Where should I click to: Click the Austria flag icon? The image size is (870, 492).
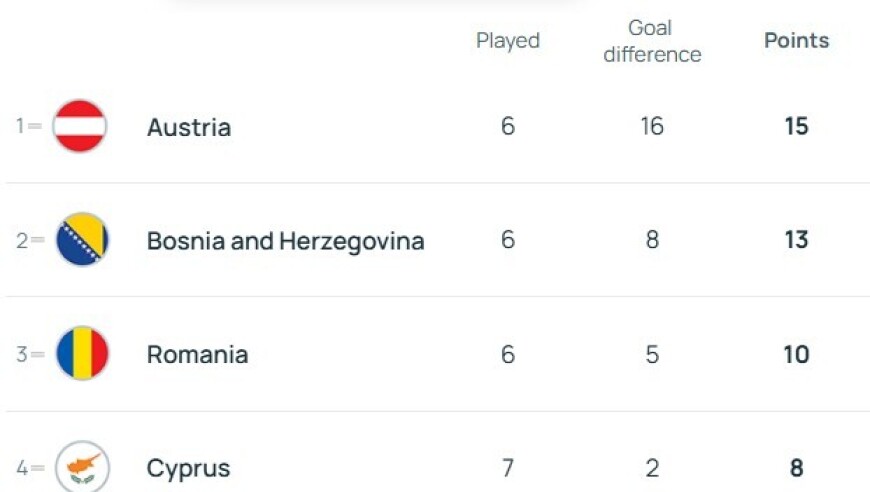click(x=80, y=126)
